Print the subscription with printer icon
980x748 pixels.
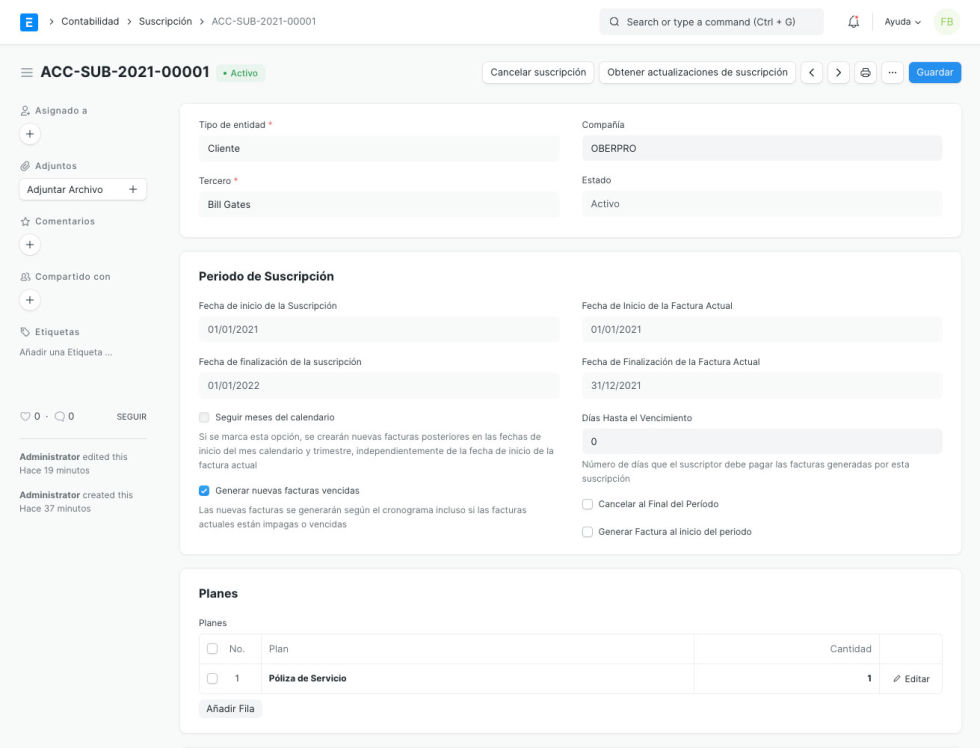pos(866,73)
